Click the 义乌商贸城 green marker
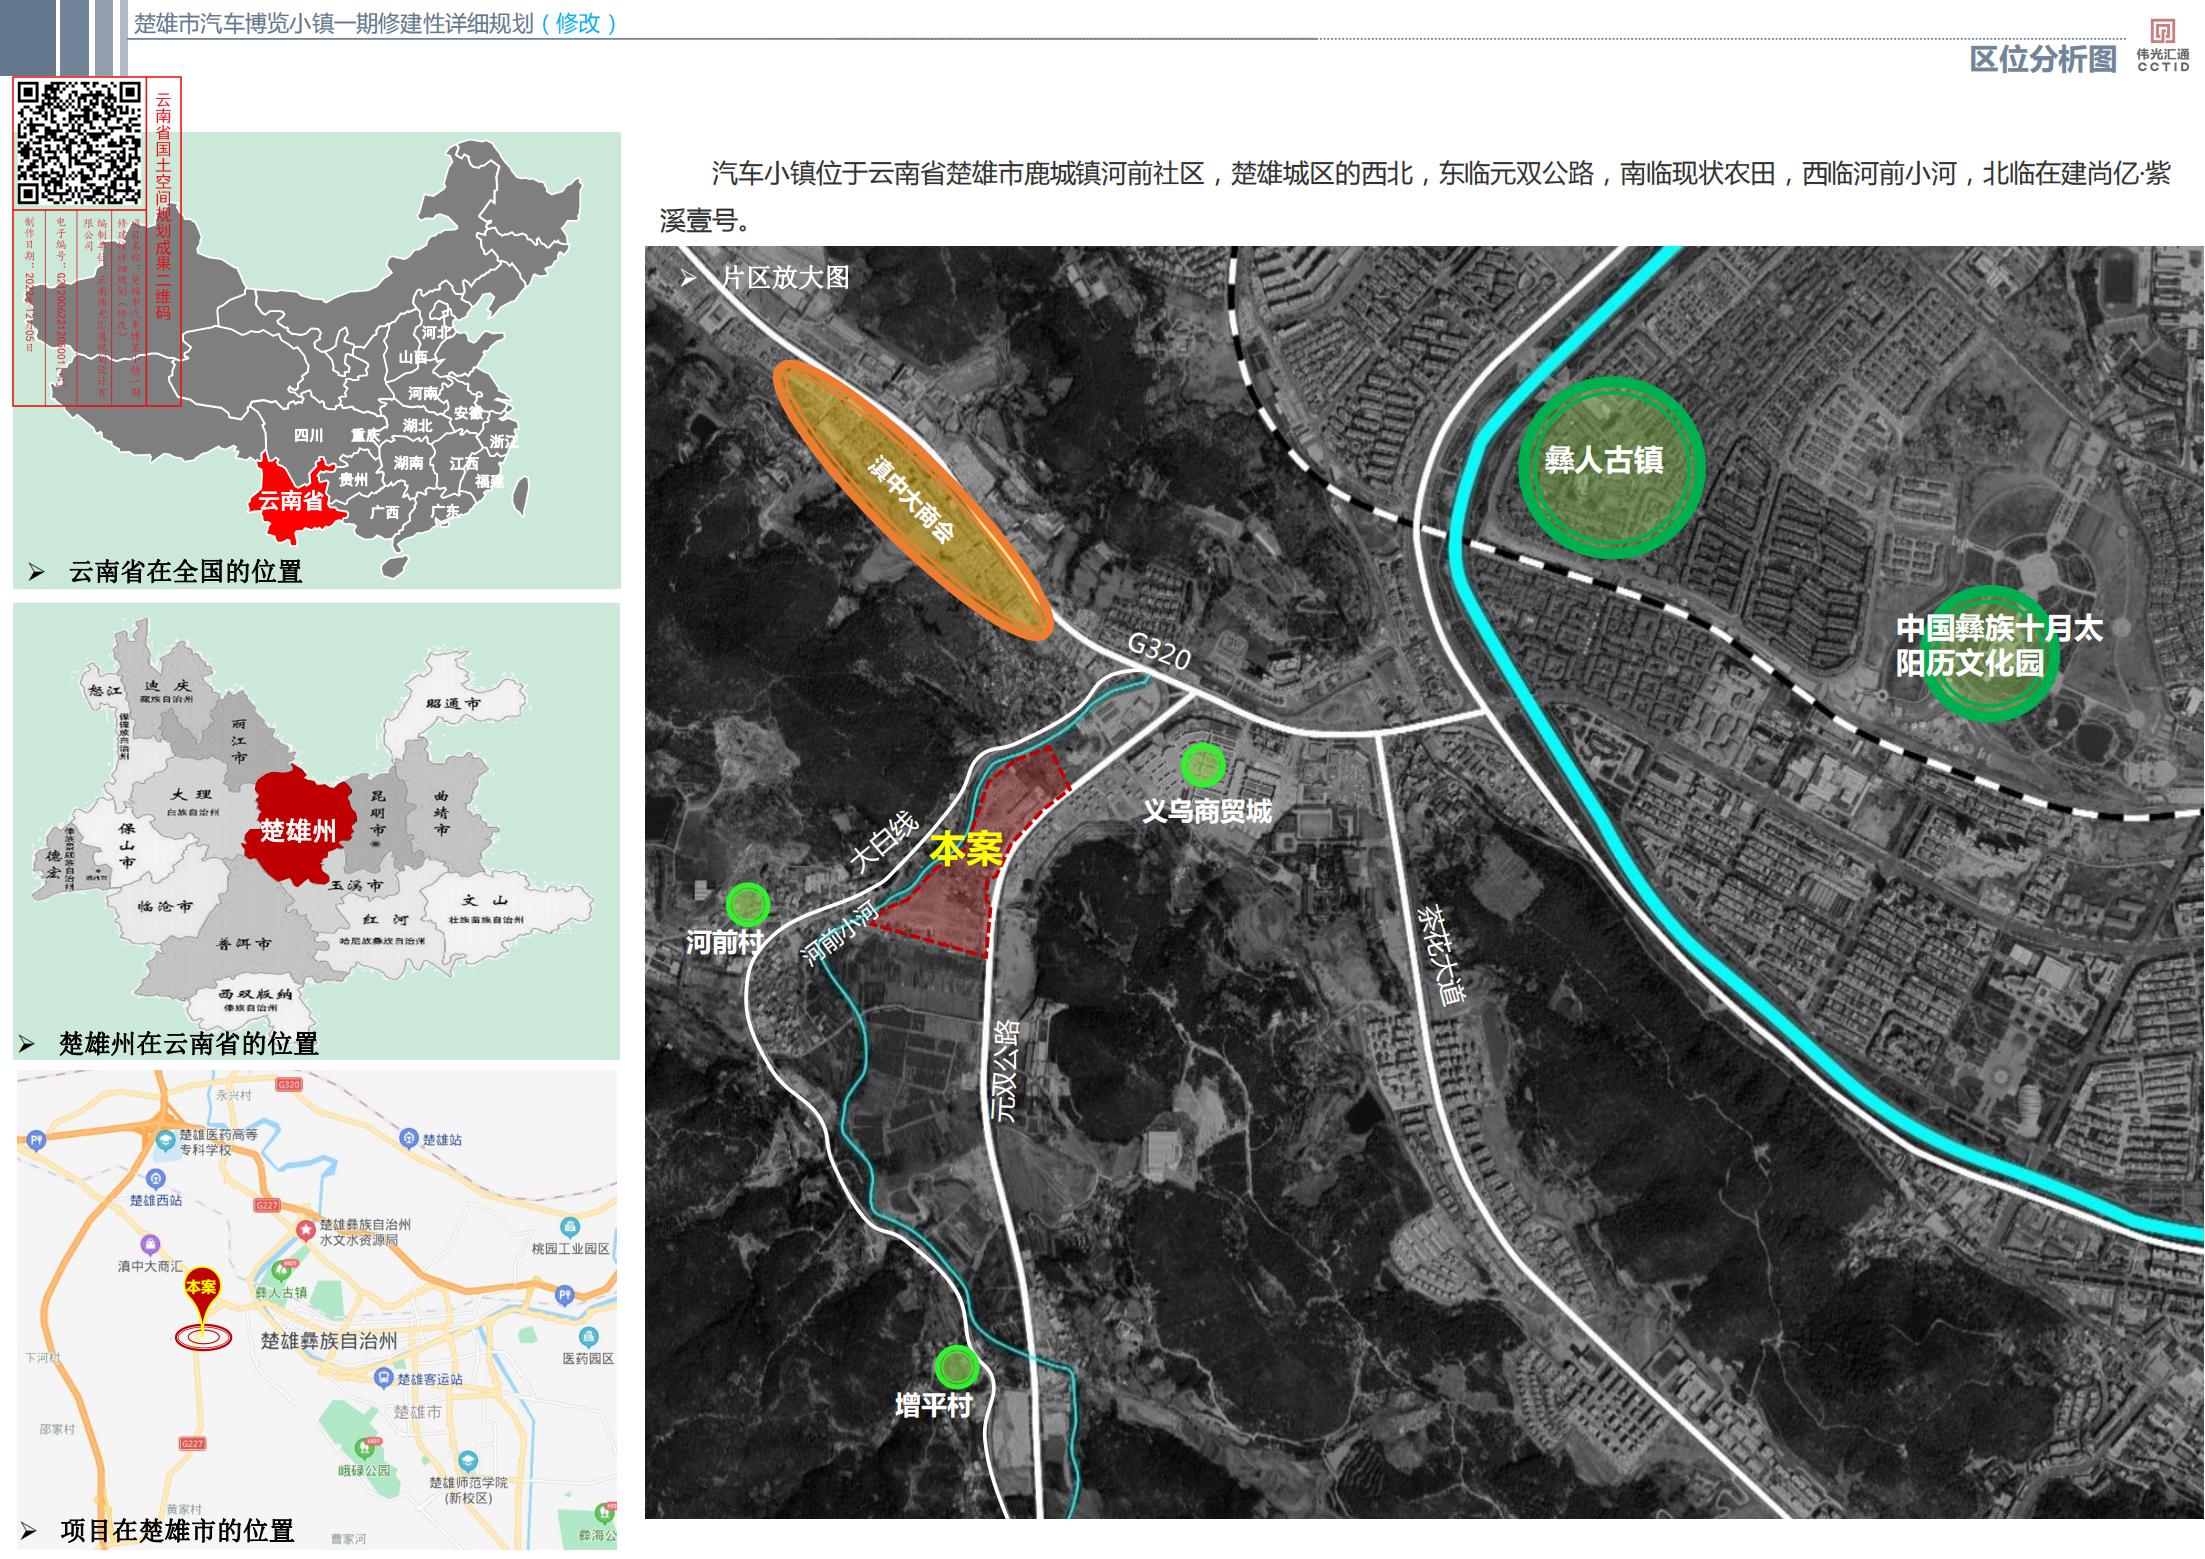 tap(1203, 765)
